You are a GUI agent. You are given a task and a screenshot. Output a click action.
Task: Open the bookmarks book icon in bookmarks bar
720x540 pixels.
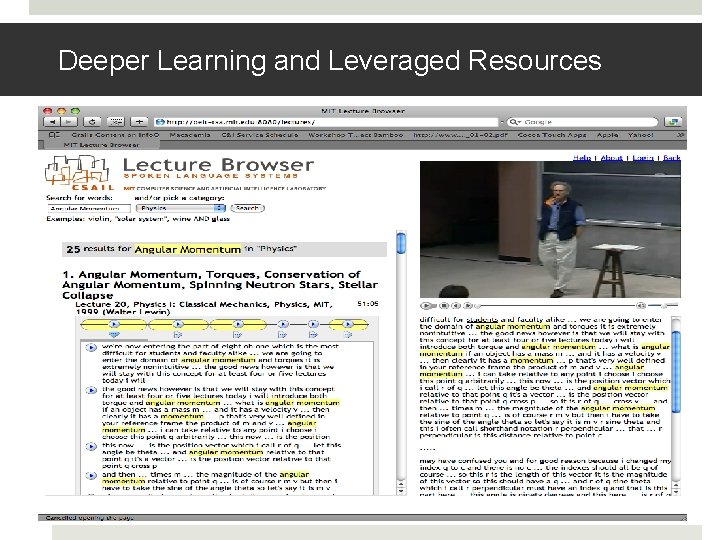pyautogui.click(x=54, y=135)
